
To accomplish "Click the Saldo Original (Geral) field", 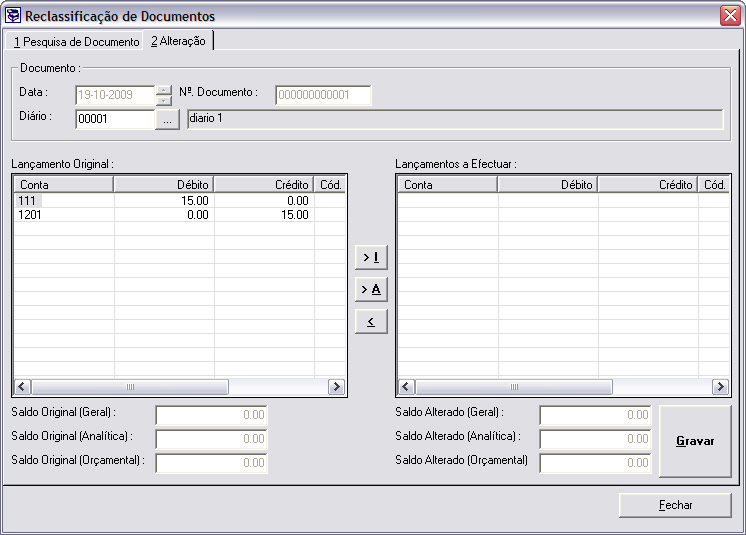I will (x=212, y=415).
